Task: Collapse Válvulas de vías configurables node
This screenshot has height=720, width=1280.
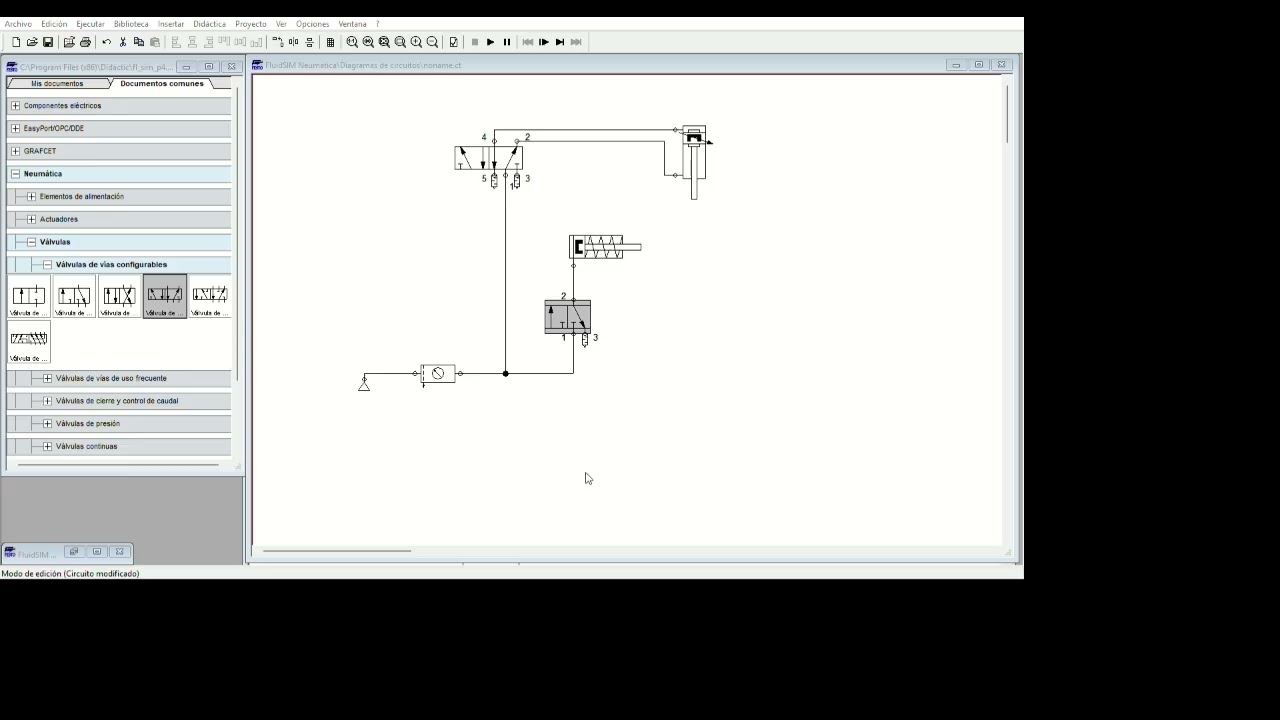Action: point(47,265)
